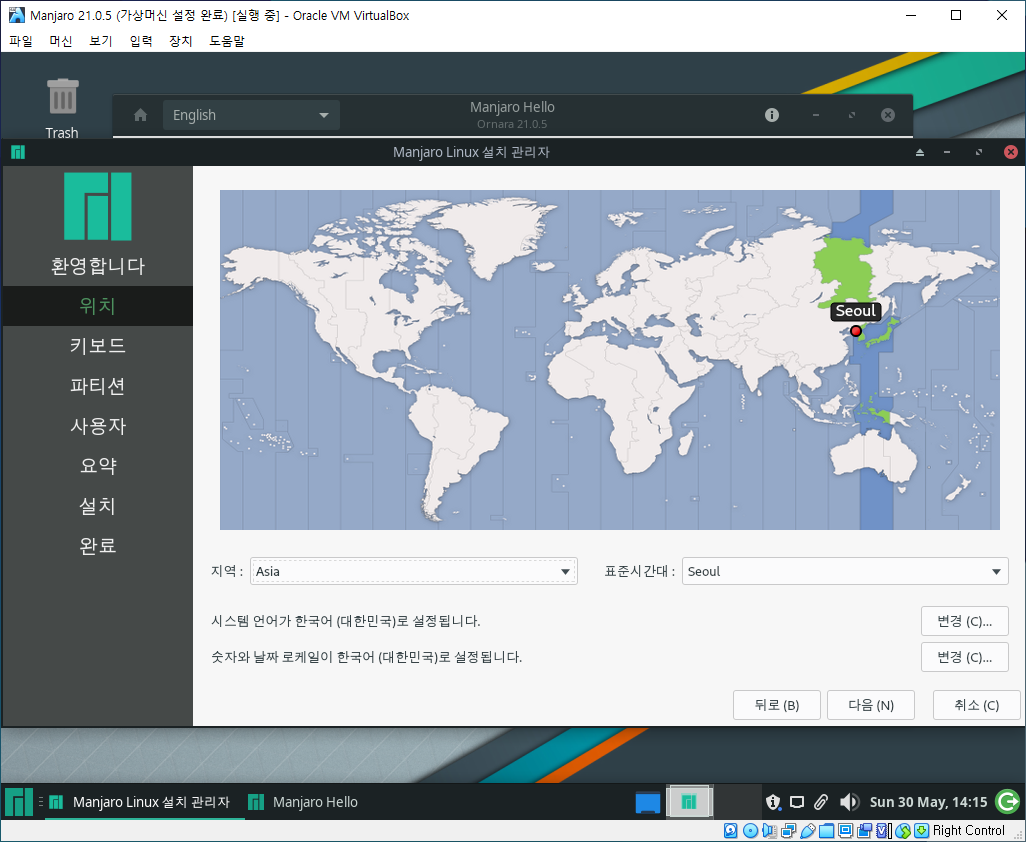Click the 파티션 step in sidebar
This screenshot has width=1026, height=842.
[97, 386]
